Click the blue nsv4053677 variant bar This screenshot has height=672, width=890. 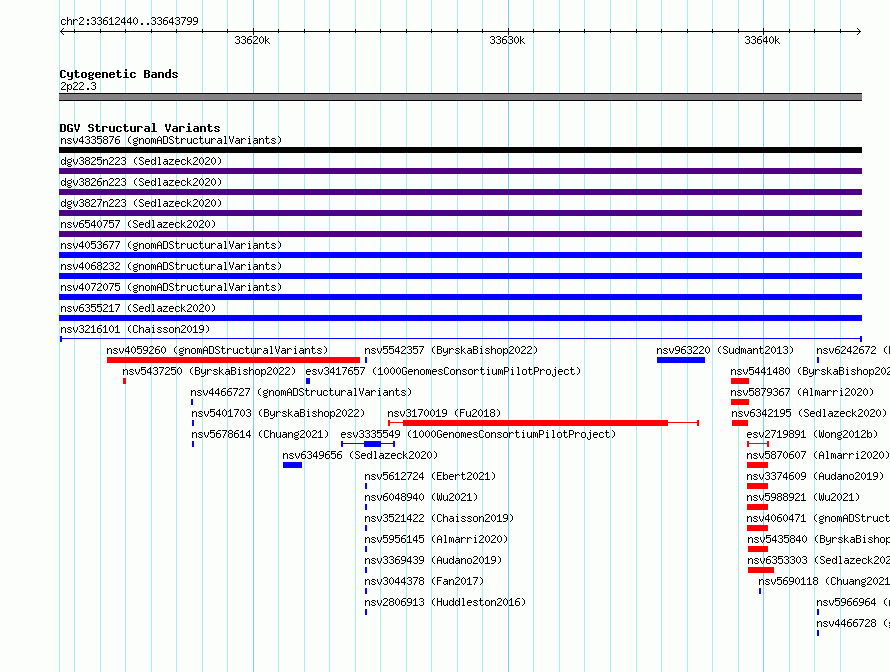pyautogui.click(x=460, y=255)
